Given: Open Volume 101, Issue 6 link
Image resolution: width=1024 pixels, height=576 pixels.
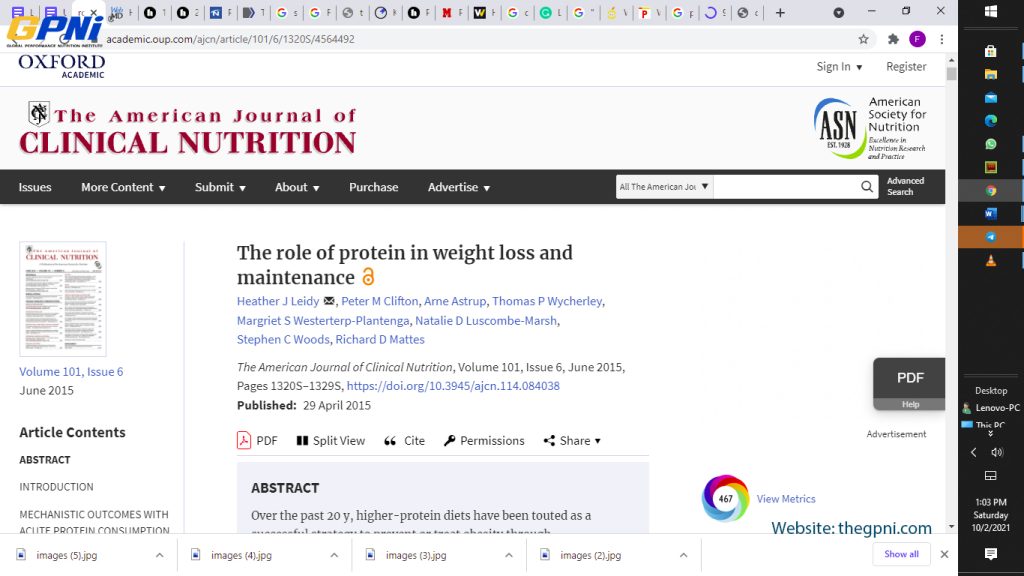Looking at the screenshot, I should (71, 372).
